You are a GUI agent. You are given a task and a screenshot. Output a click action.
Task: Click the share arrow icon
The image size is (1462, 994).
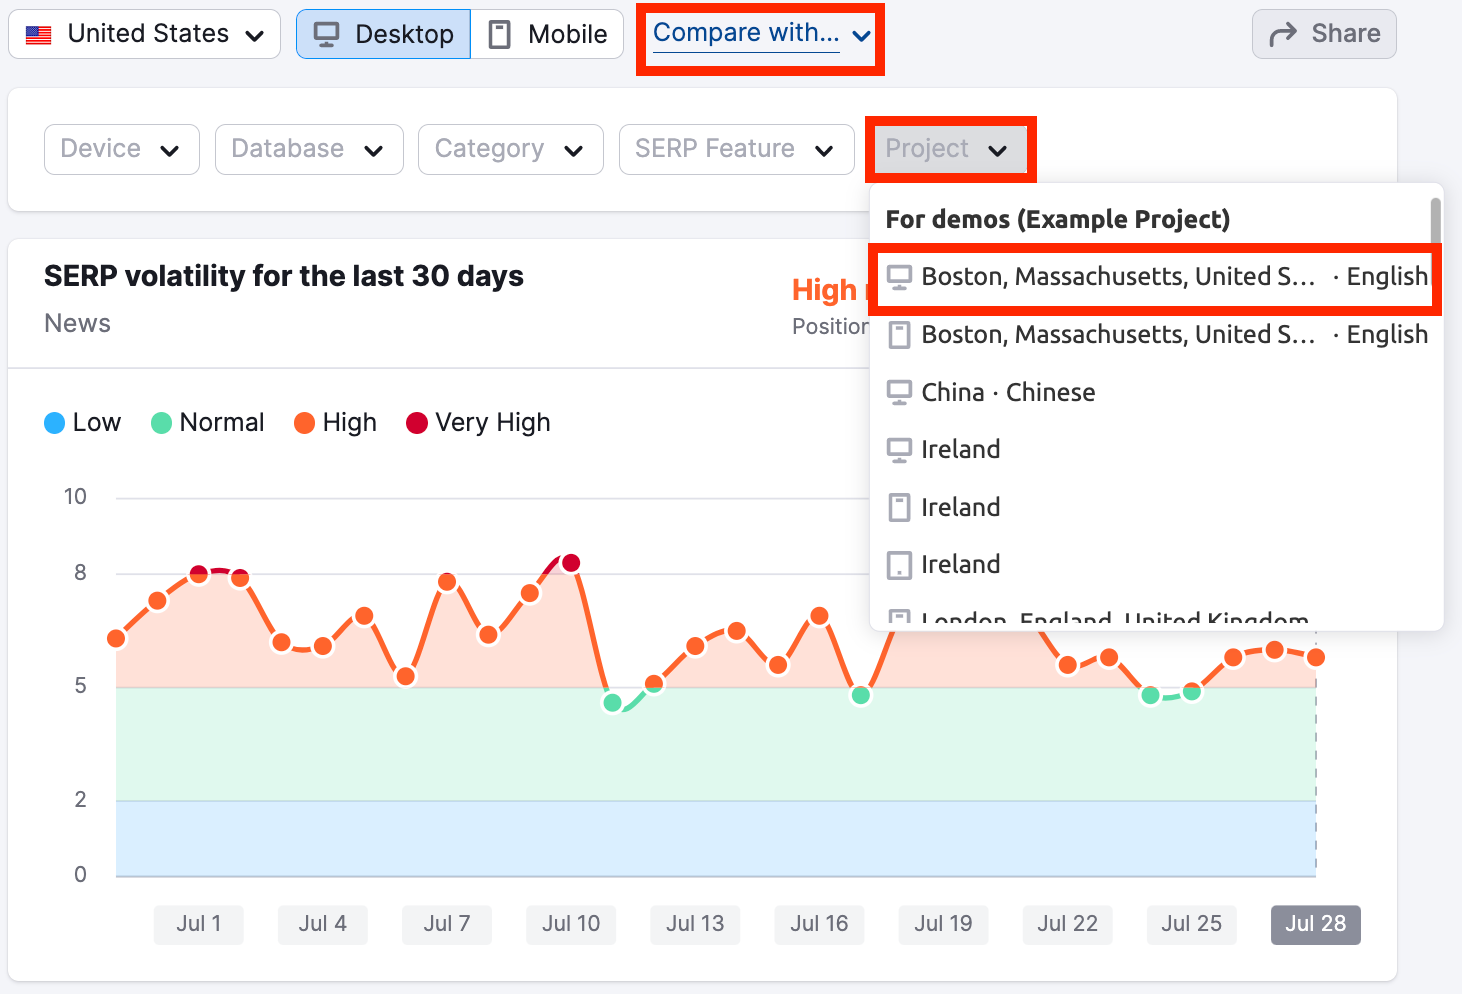[1282, 35]
